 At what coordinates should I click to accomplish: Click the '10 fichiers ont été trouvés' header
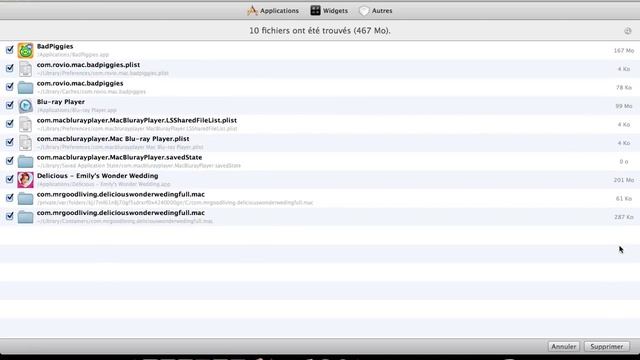coord(320,31)
